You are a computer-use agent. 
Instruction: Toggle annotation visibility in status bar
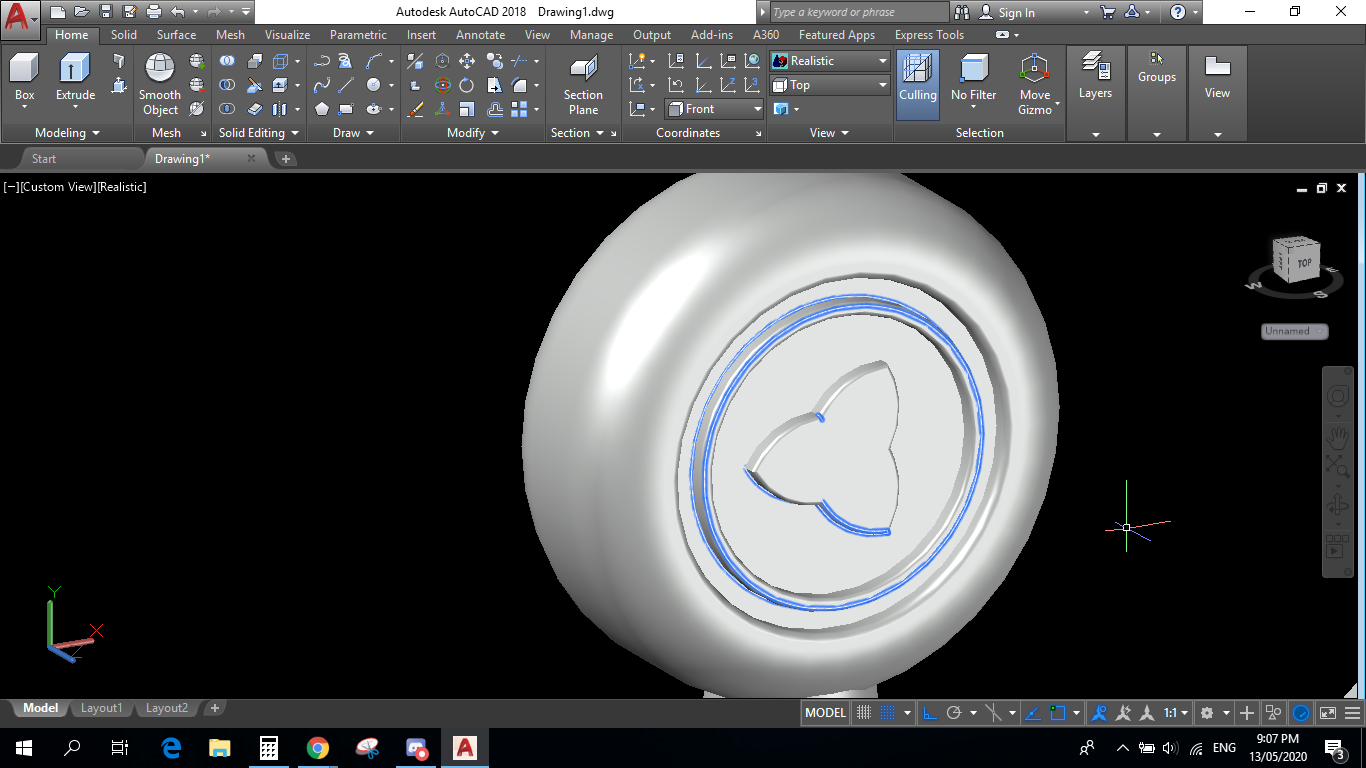click(x=1100, y=713)
